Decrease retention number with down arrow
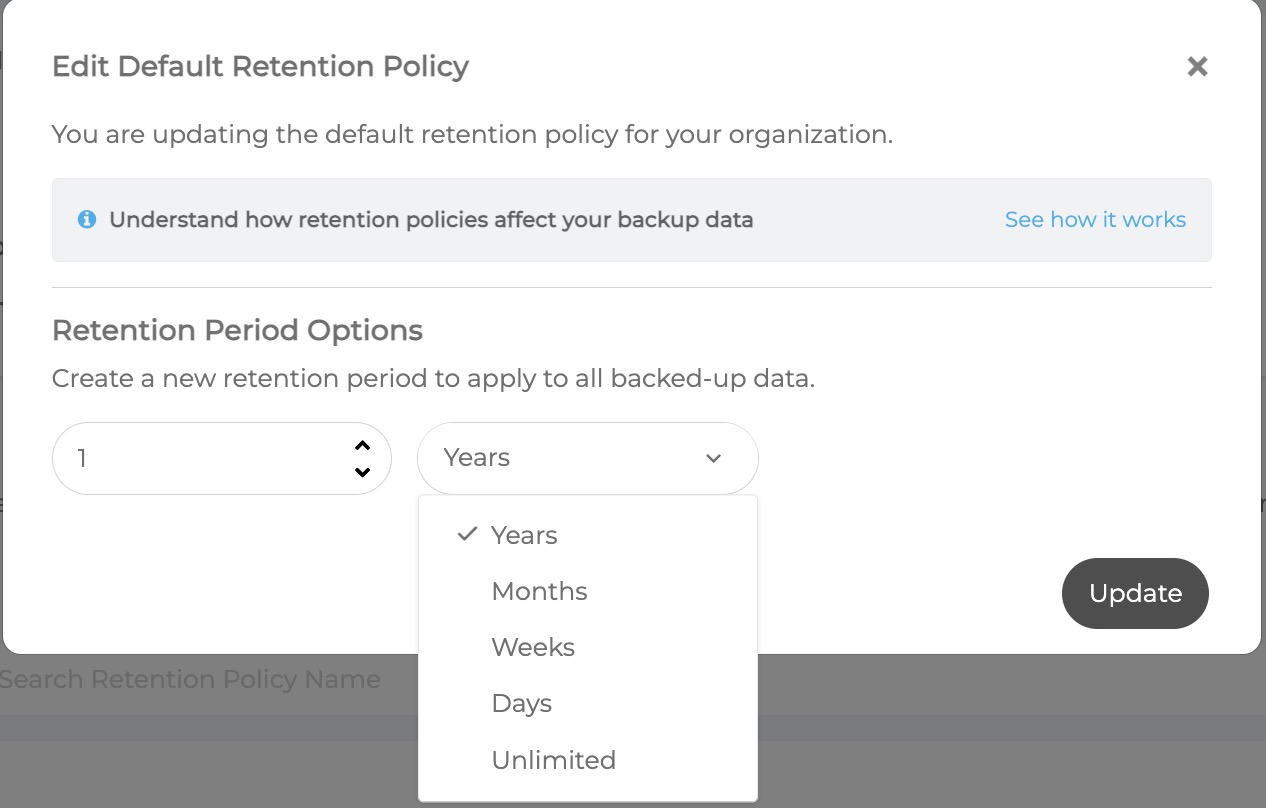The height and width of the screenshot is (808, 1266). [x=363, y=472]
